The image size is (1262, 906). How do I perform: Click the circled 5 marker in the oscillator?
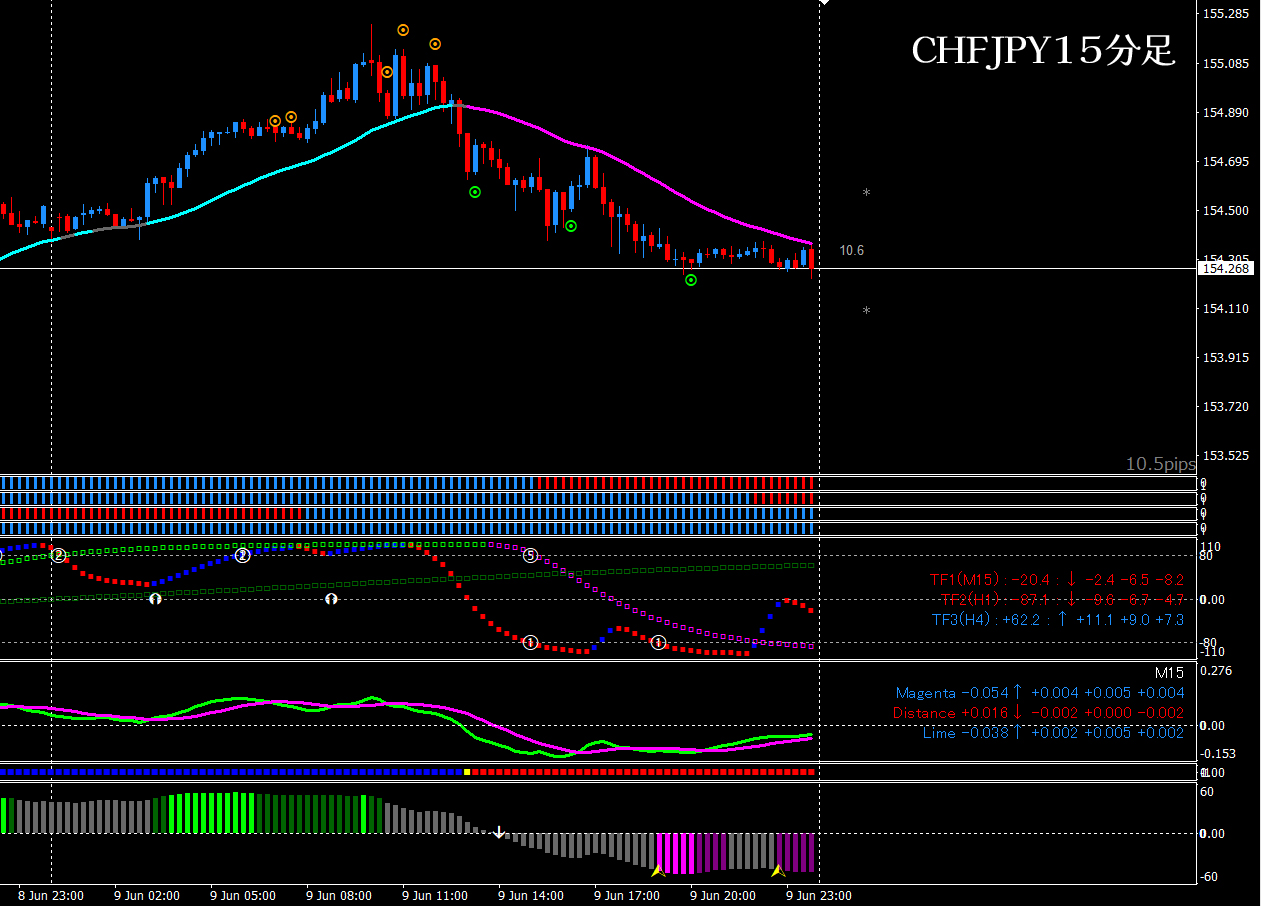point(530,555)
